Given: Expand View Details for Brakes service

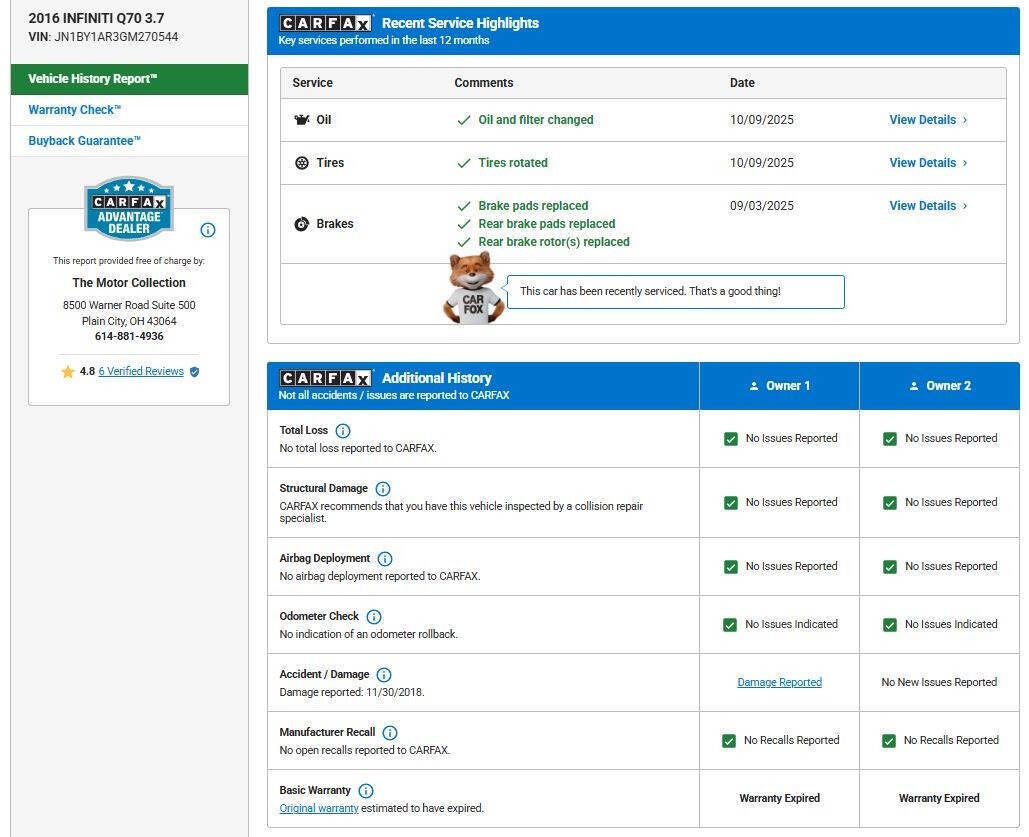Looking at the screenshot, I should [x=928, y=206].
